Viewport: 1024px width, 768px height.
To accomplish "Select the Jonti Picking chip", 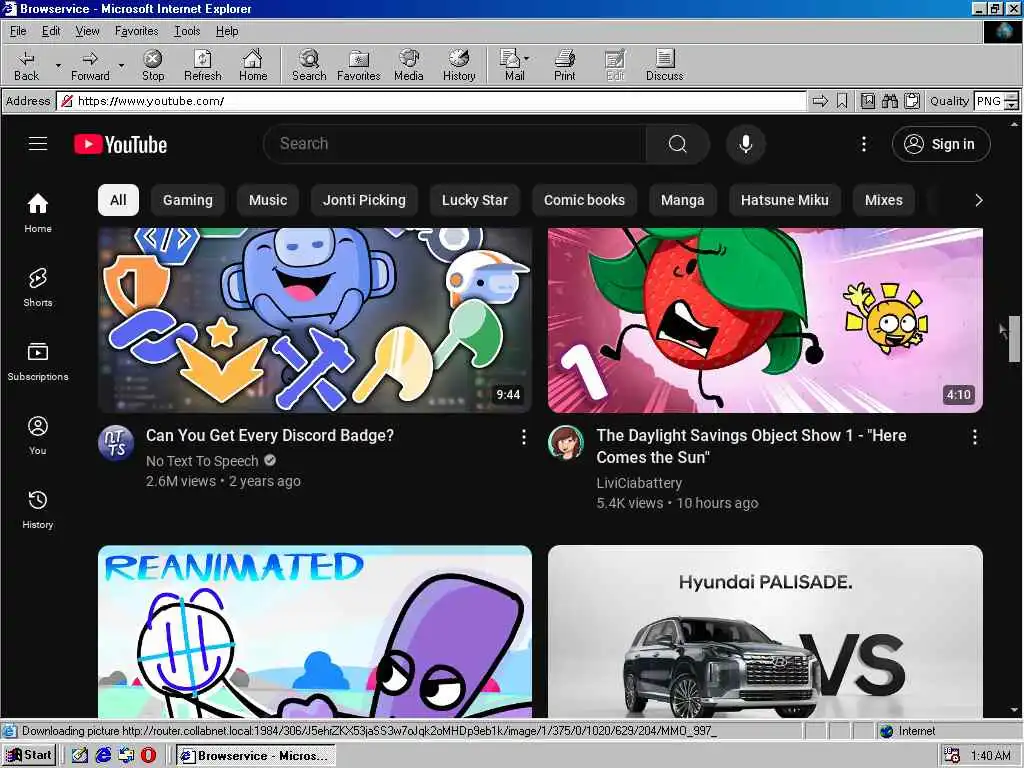I will tap(364, 200).
